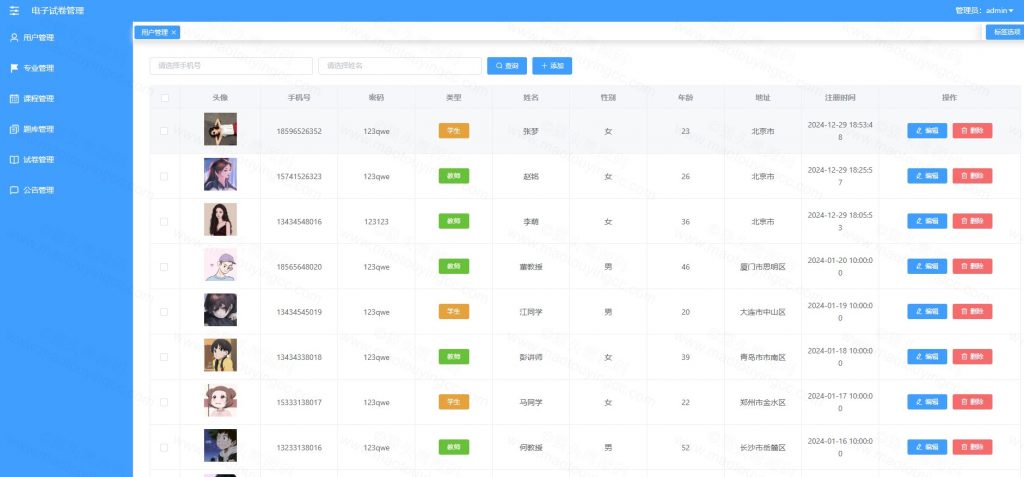The height and width of the screenshot is (477, 1024).
Task: Toggle the select-all header checkbox
Action: 165,98
